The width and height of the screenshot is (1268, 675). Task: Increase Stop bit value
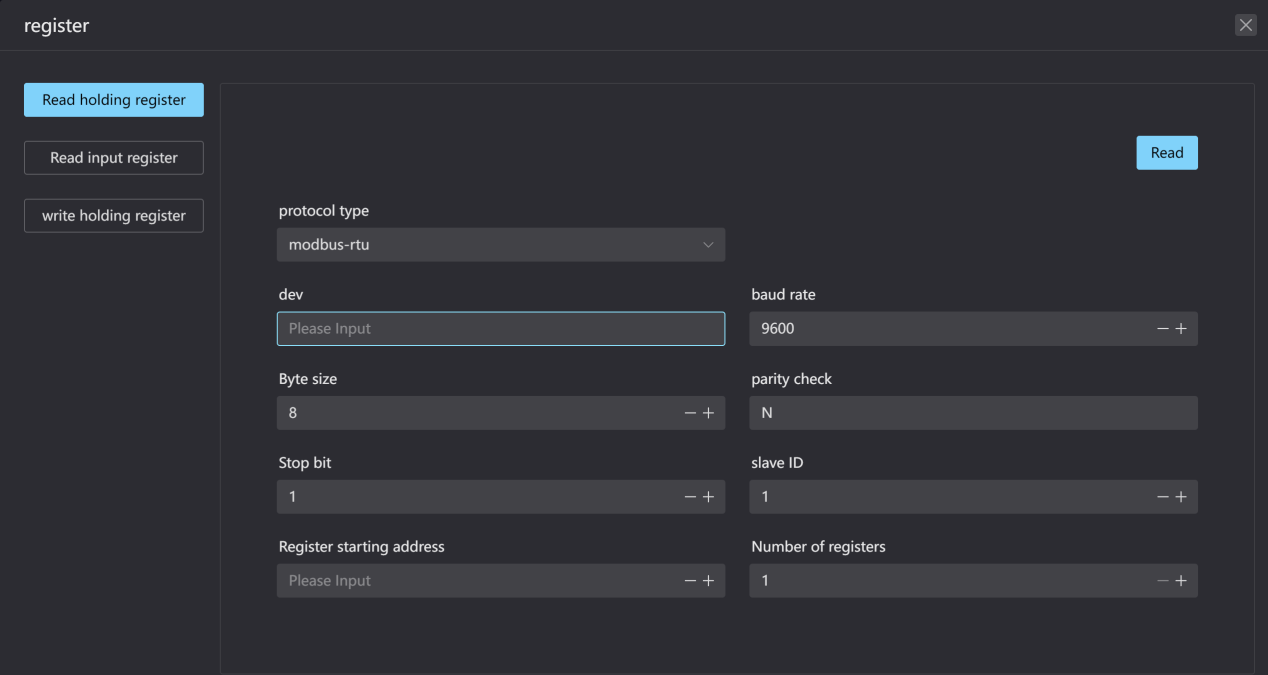tap(709, 497)
